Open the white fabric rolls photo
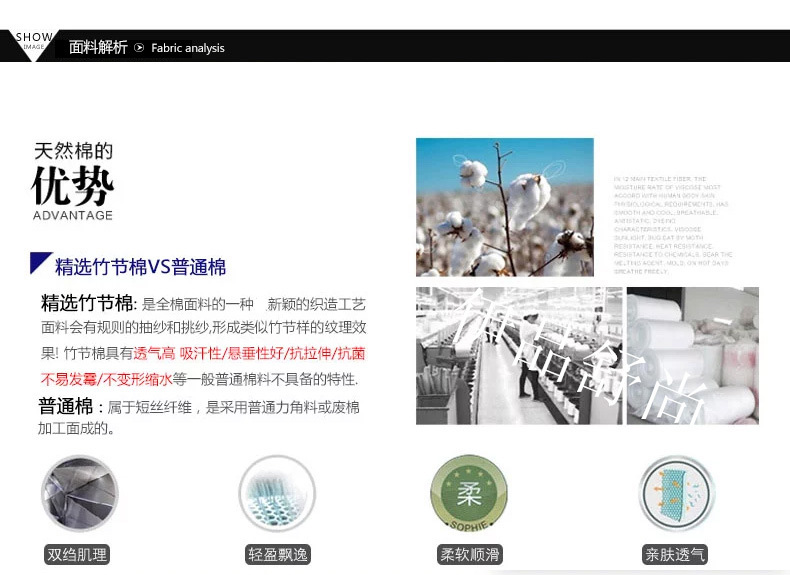This screenshot has height=575, width=790. pyautogui.click(x=692, y=355)
